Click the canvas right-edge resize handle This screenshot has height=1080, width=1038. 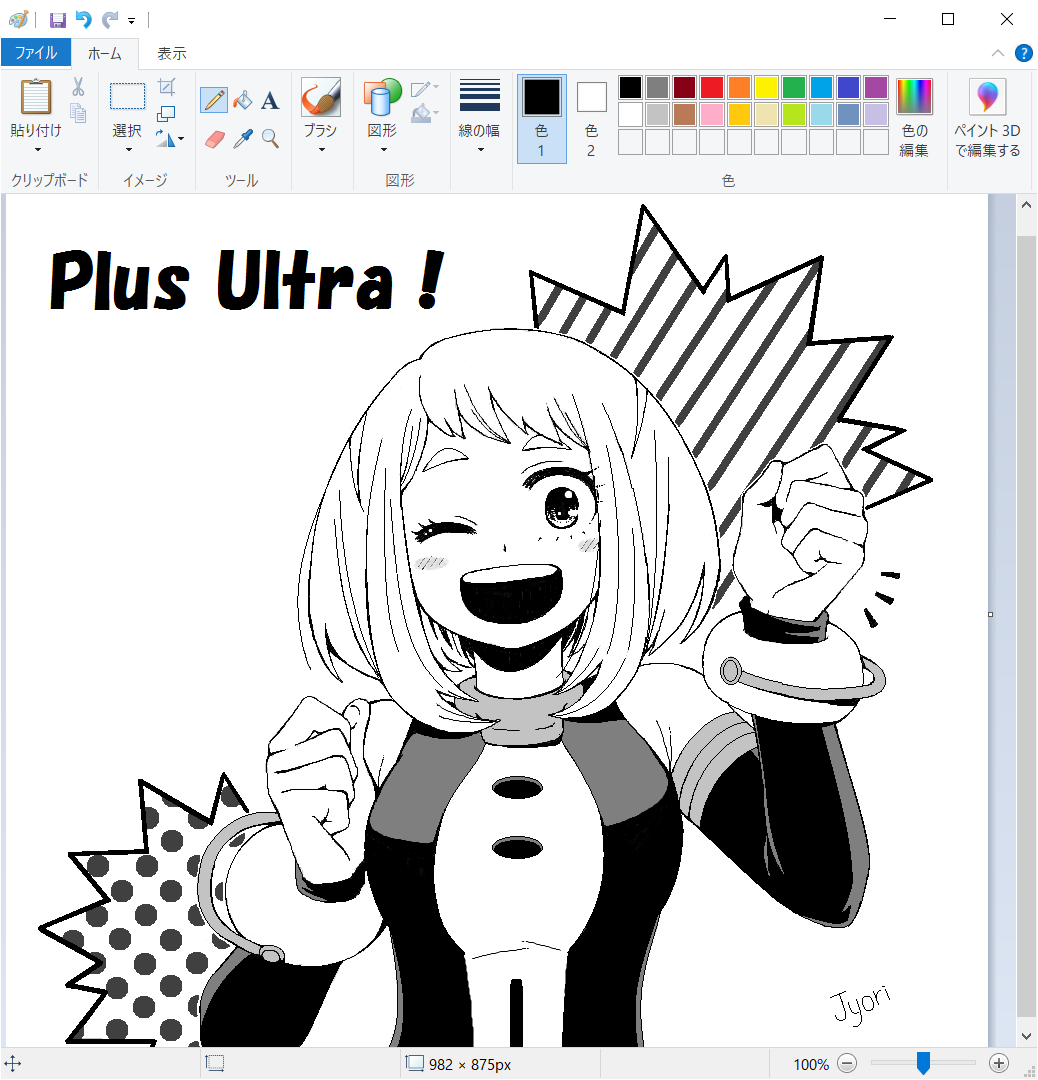point(990,614)
